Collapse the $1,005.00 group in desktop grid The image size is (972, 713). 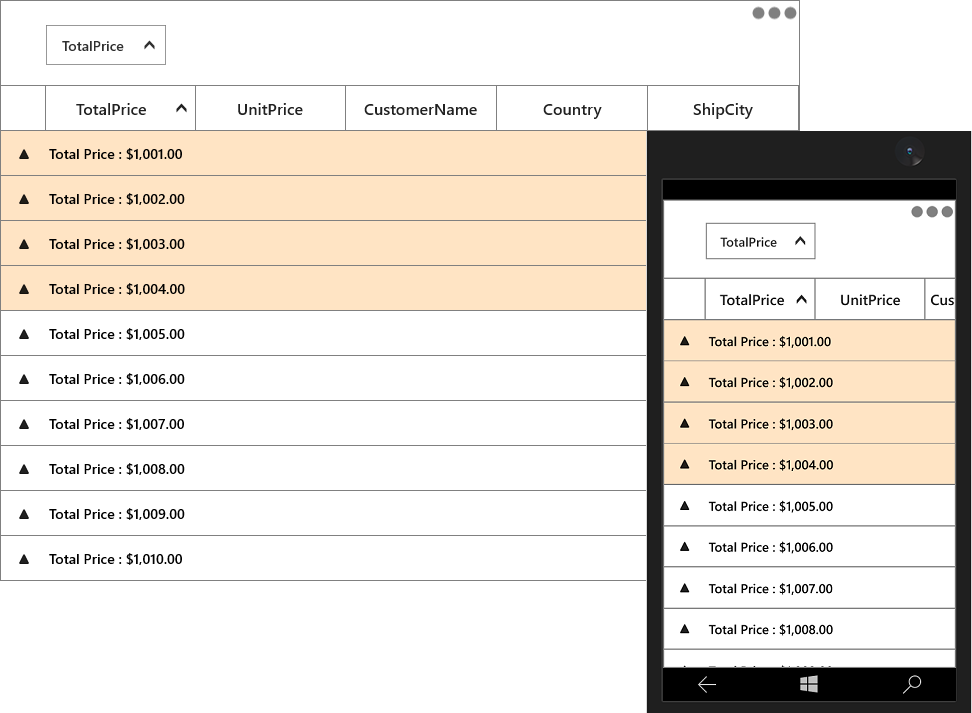tap(24, 334)
